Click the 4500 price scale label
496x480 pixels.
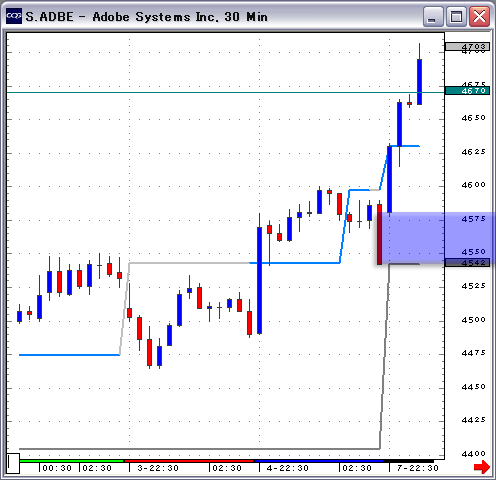tap(474, 320)
